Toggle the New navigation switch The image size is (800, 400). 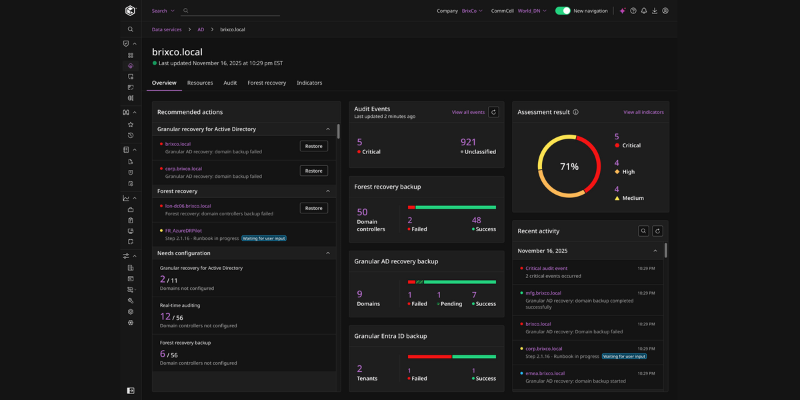click(563, 11)
